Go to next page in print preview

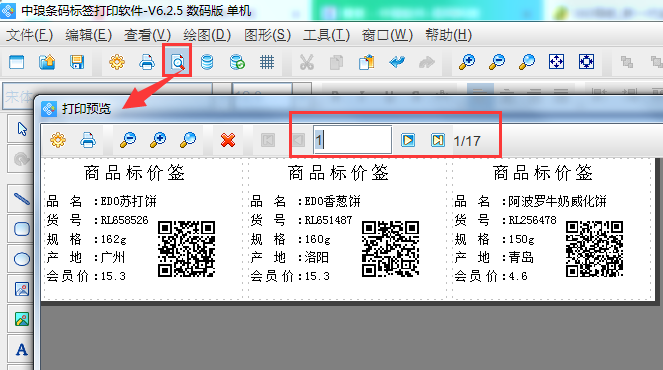click(408, 140)
